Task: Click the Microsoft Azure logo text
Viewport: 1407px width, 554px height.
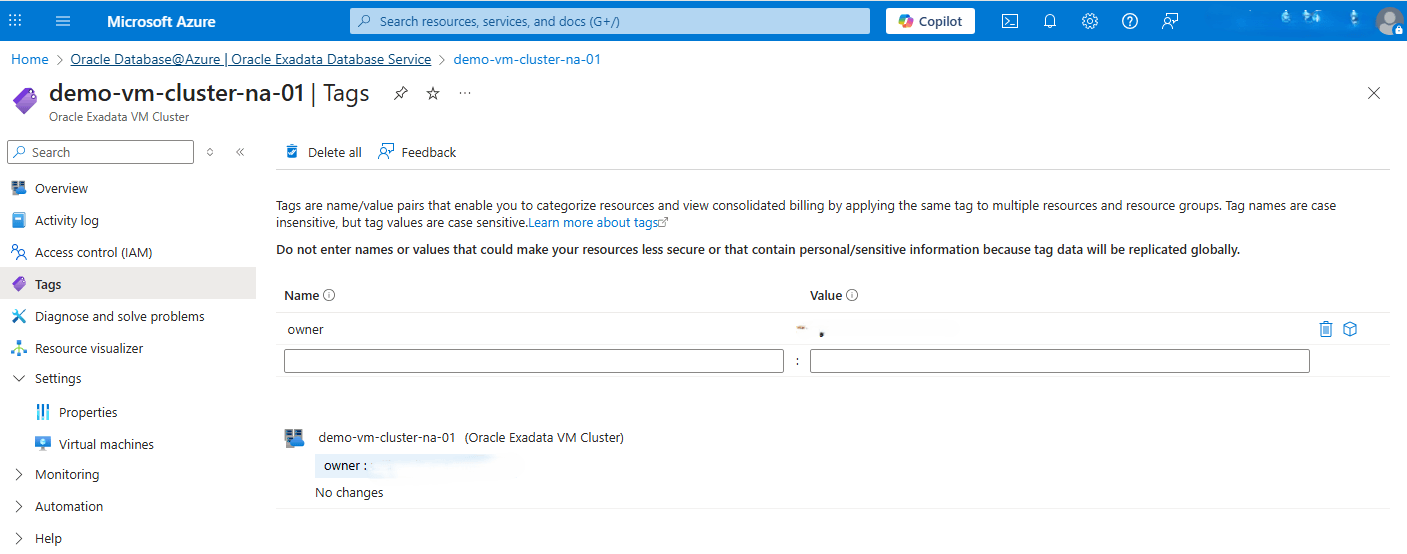Action: pyautogui.click(x=161, y=21)
